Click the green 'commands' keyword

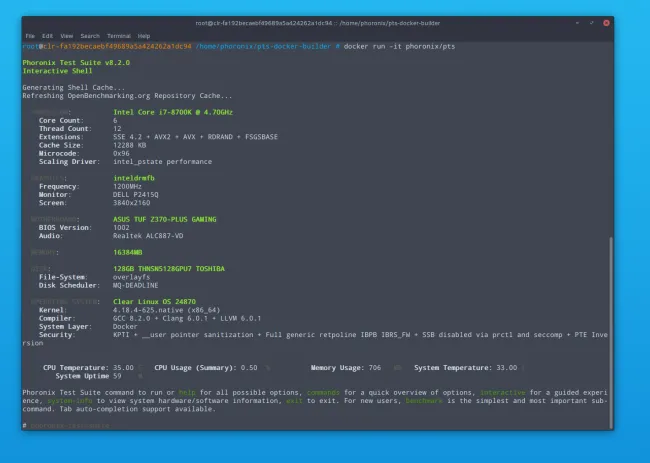coord(323,393)
